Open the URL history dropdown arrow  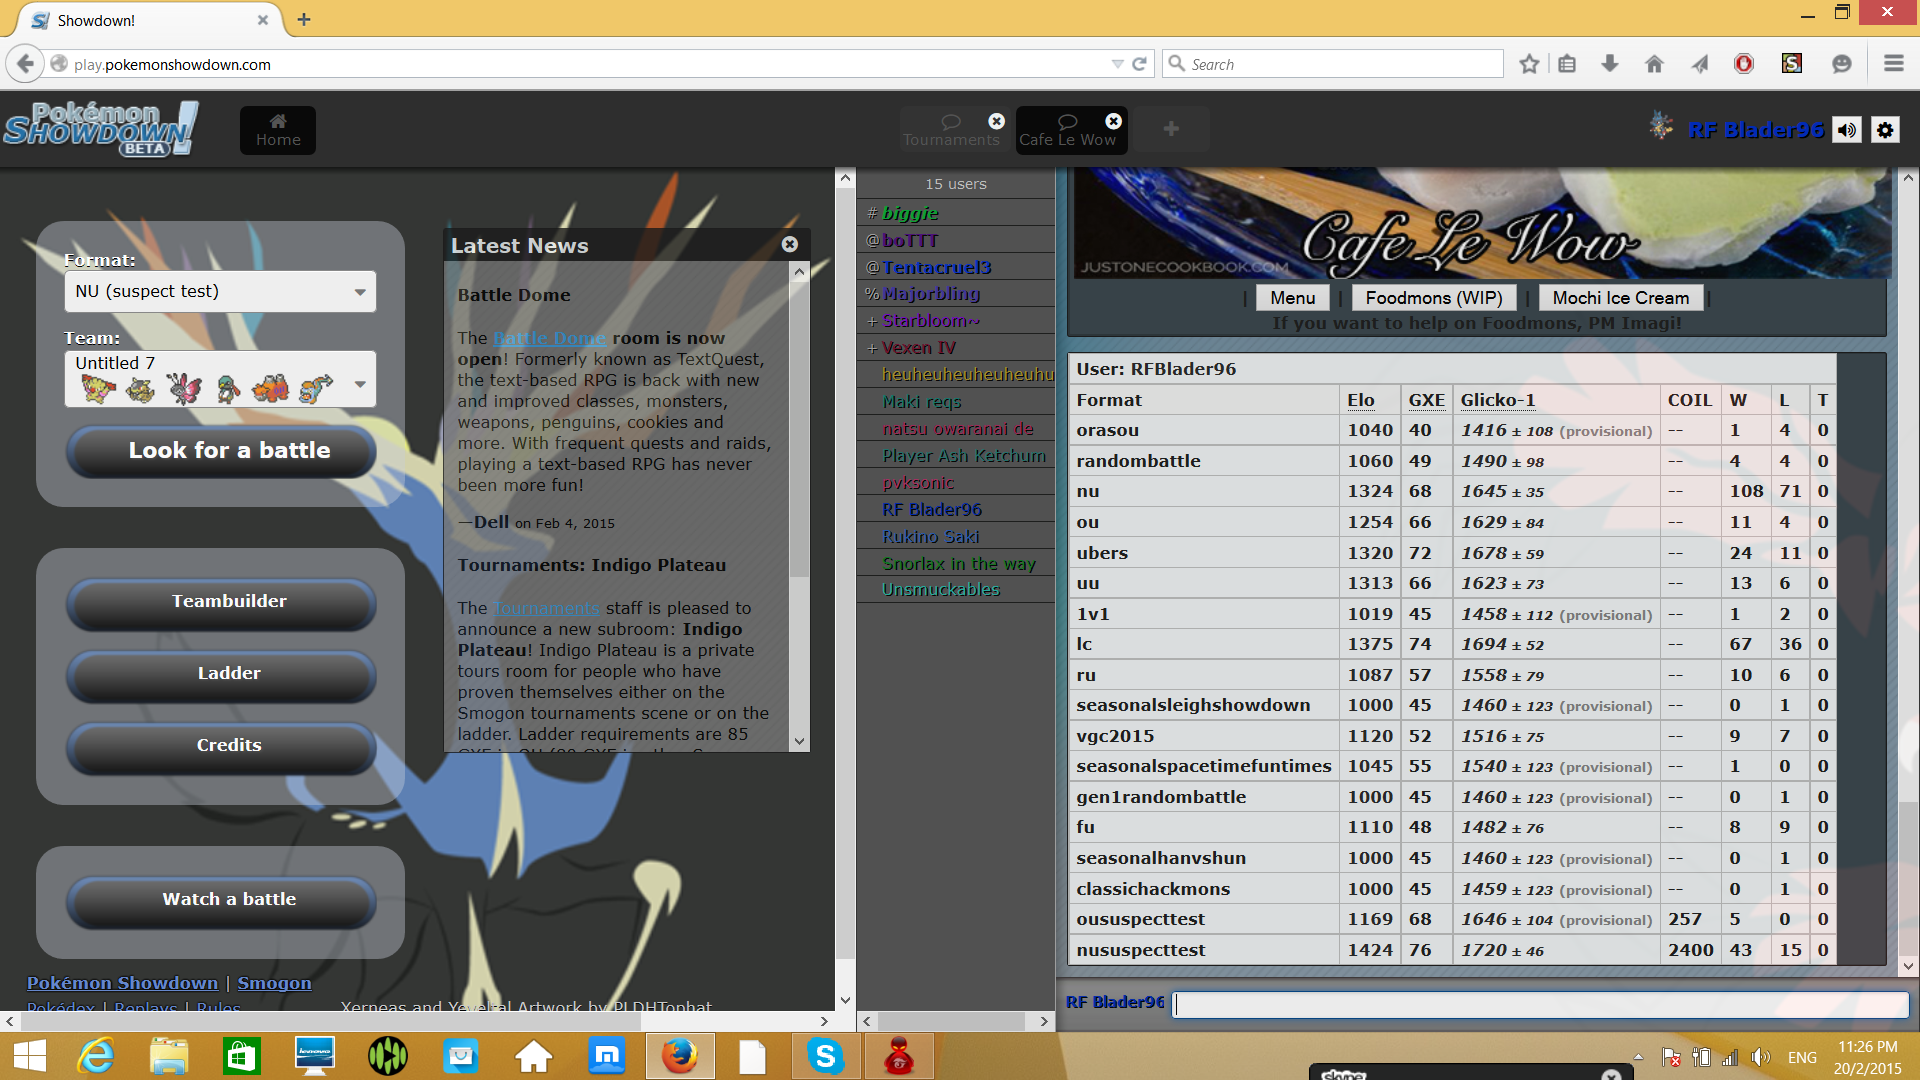point(1117,64)
